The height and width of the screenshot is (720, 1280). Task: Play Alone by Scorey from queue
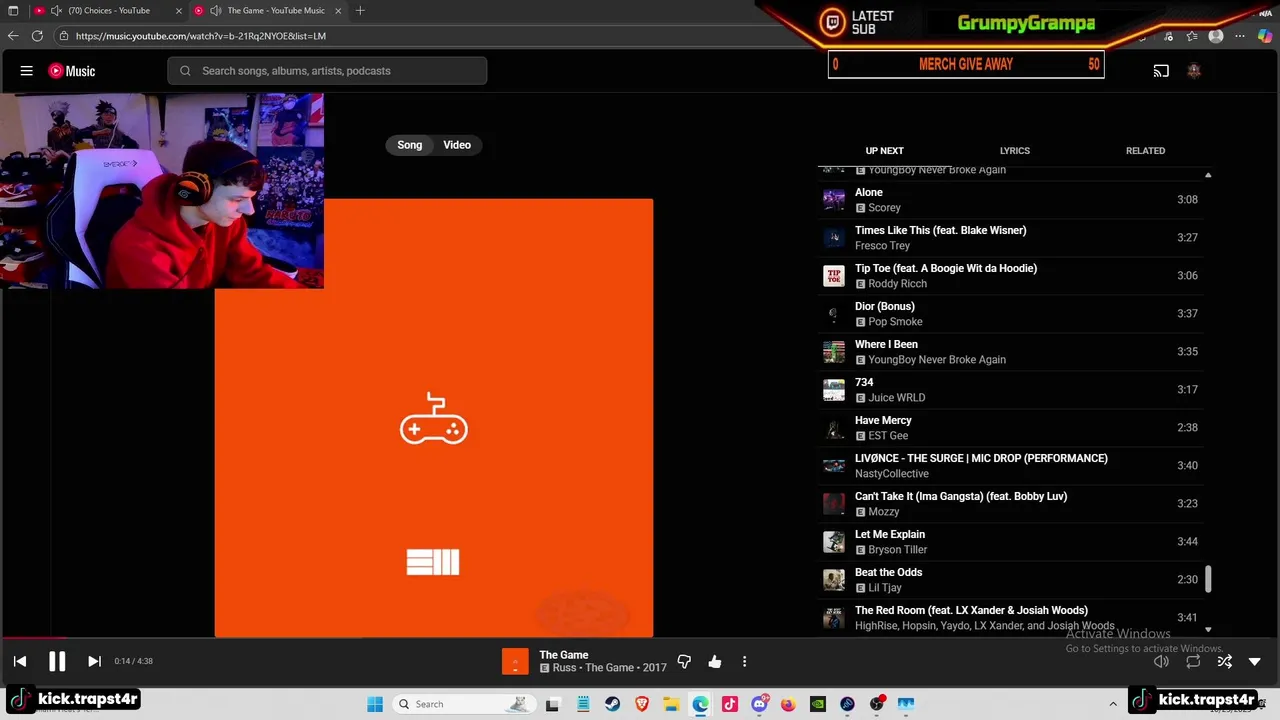[1010, 200]
